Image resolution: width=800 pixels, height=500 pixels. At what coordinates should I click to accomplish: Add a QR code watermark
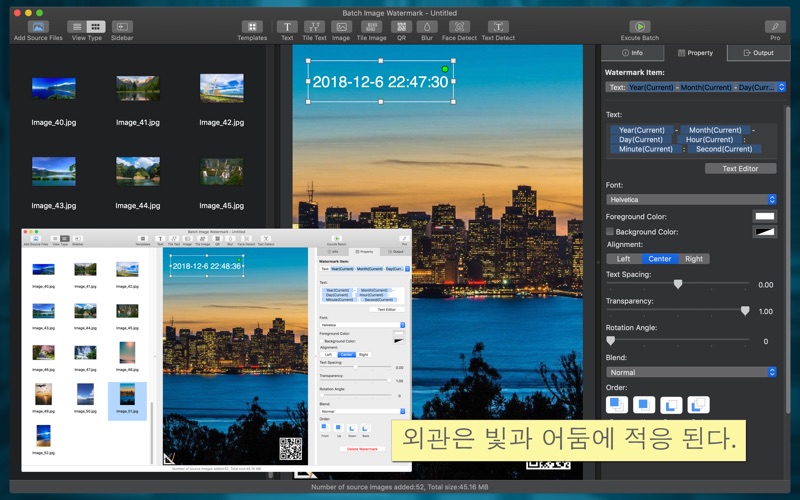click(401, 27)
